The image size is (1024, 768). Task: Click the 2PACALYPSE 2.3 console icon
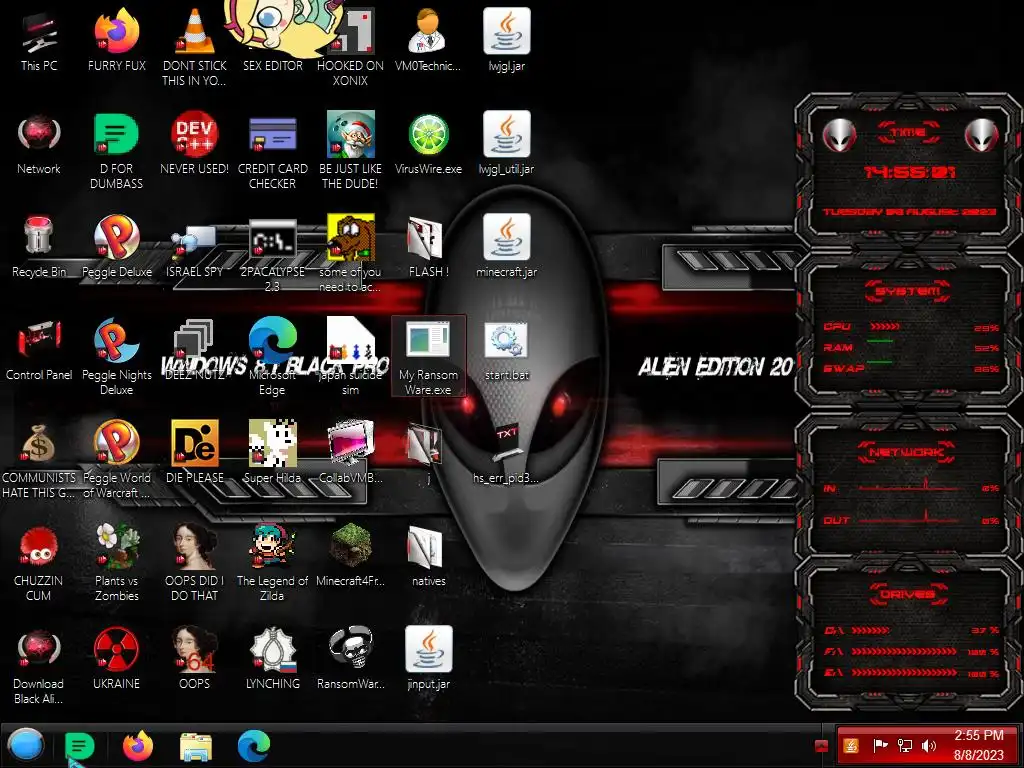tap(272, 255)
